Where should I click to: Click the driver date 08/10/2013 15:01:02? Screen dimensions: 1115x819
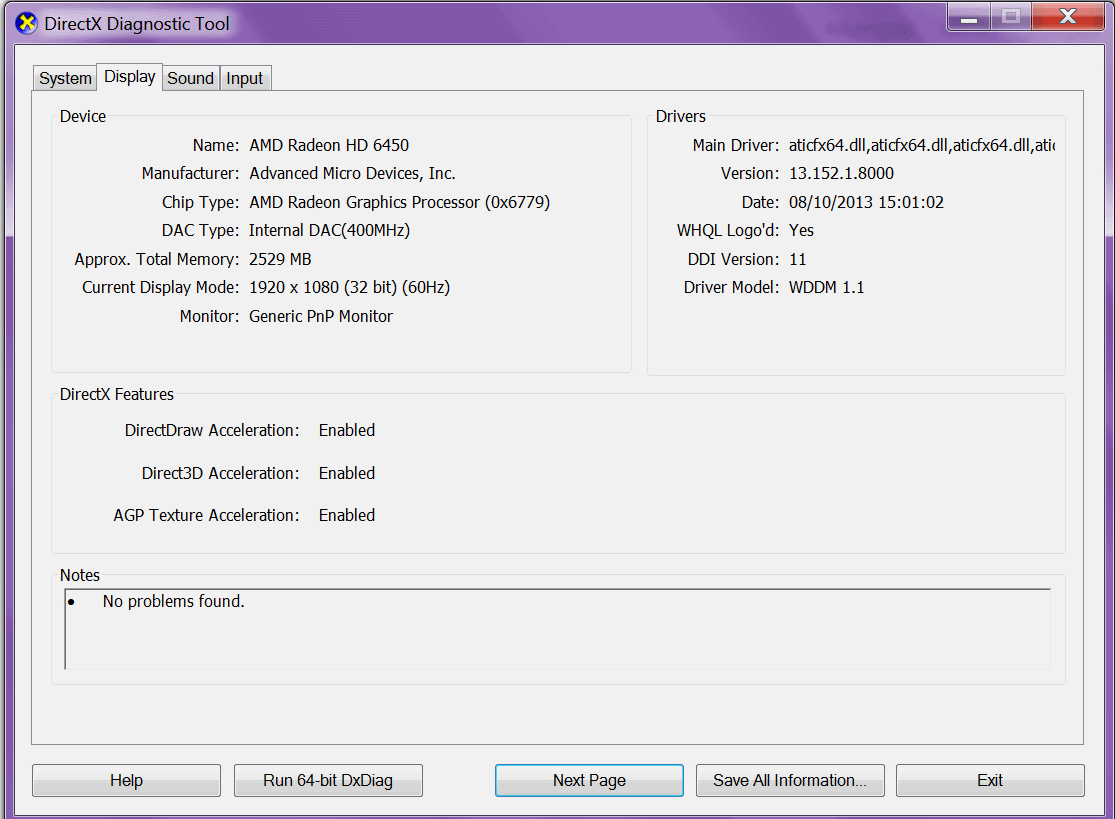[x=866, y=202]
